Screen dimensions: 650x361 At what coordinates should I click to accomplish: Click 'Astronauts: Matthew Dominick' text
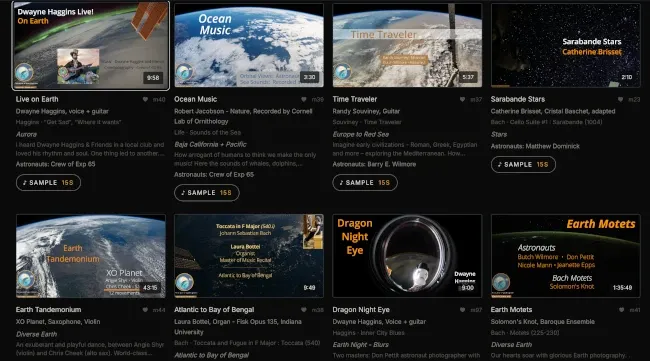535,146
